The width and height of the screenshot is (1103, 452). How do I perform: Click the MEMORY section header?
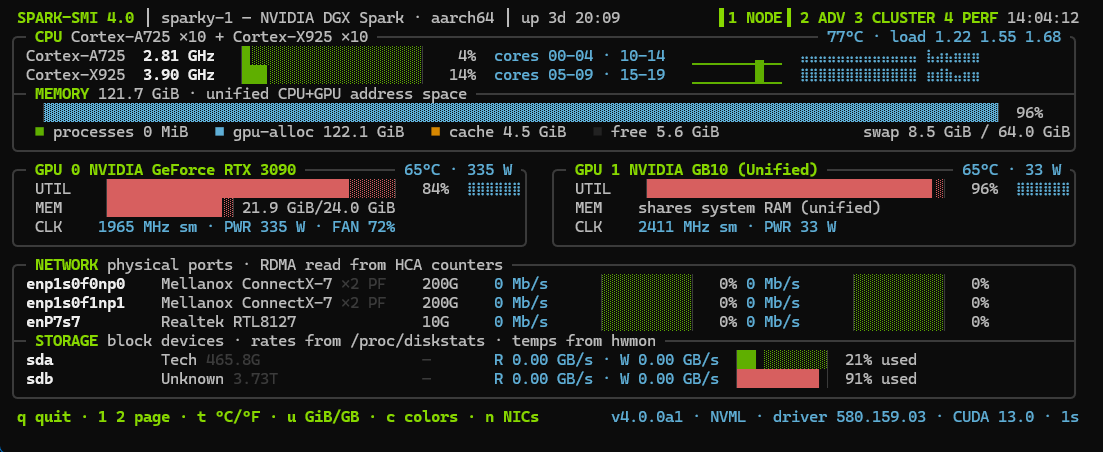pyautogui.click(x=62, y=93)
